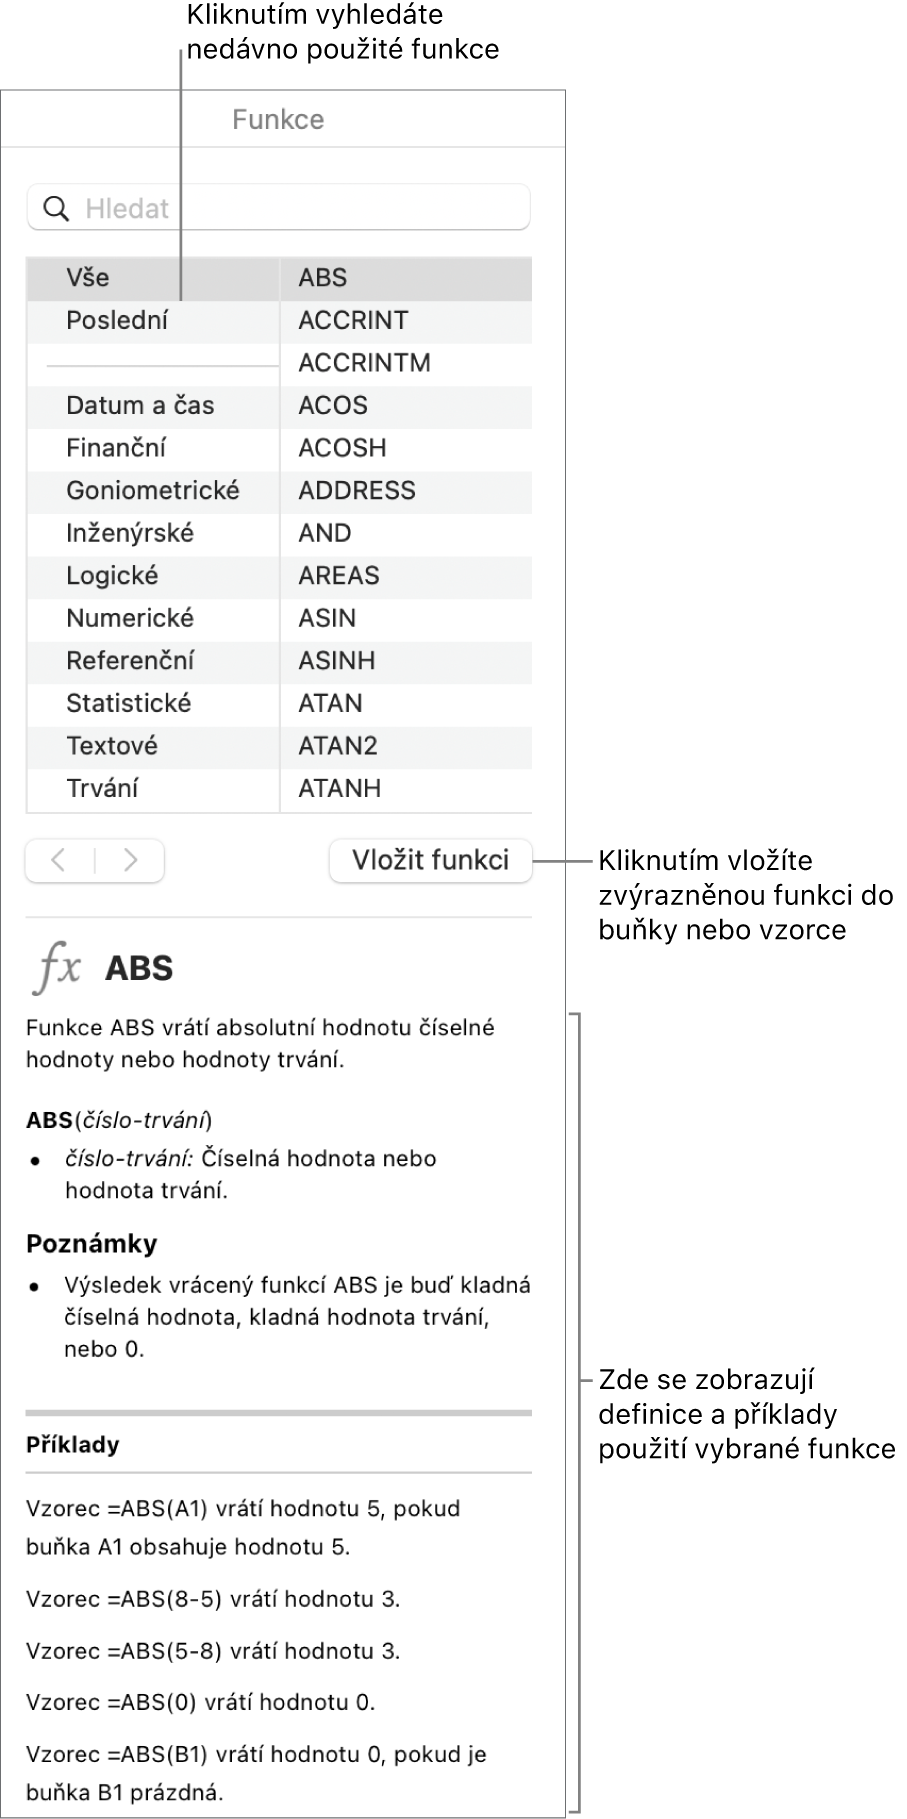907x1819 pixels.
Task: Select the Vše category
Action: pos(152,278)
